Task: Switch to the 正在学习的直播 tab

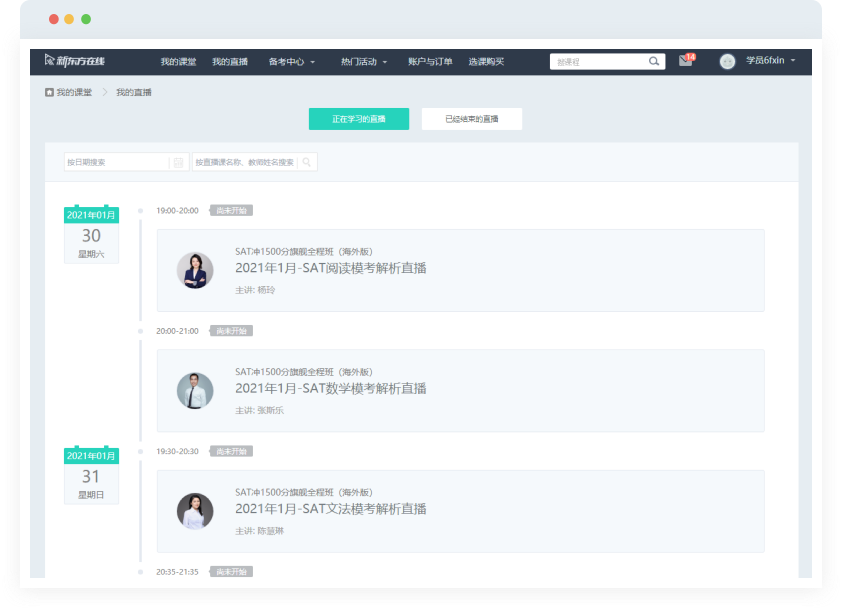Action: pyautogui.click(x=359, y=119)
